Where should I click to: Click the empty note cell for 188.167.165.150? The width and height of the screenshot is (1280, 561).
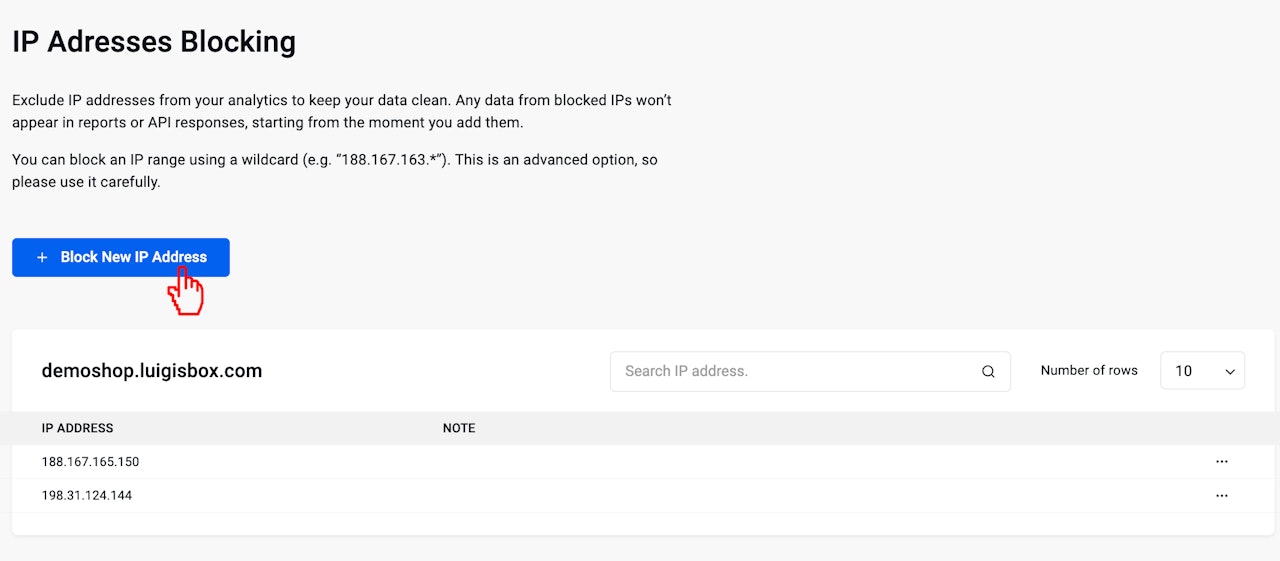pyautogui.click(x=700, y=462)
